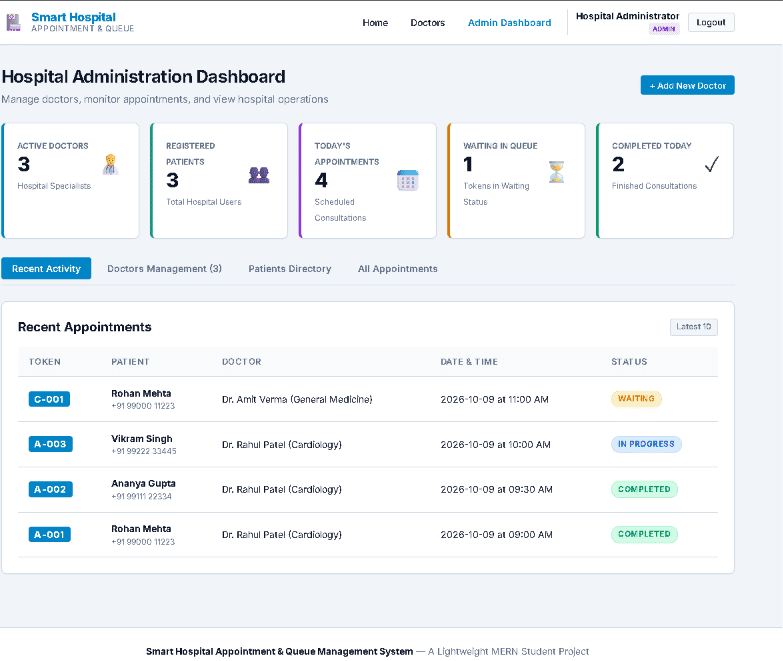
Task: Click phone number +91 99222 33445
Action: (x=144, y=451)
